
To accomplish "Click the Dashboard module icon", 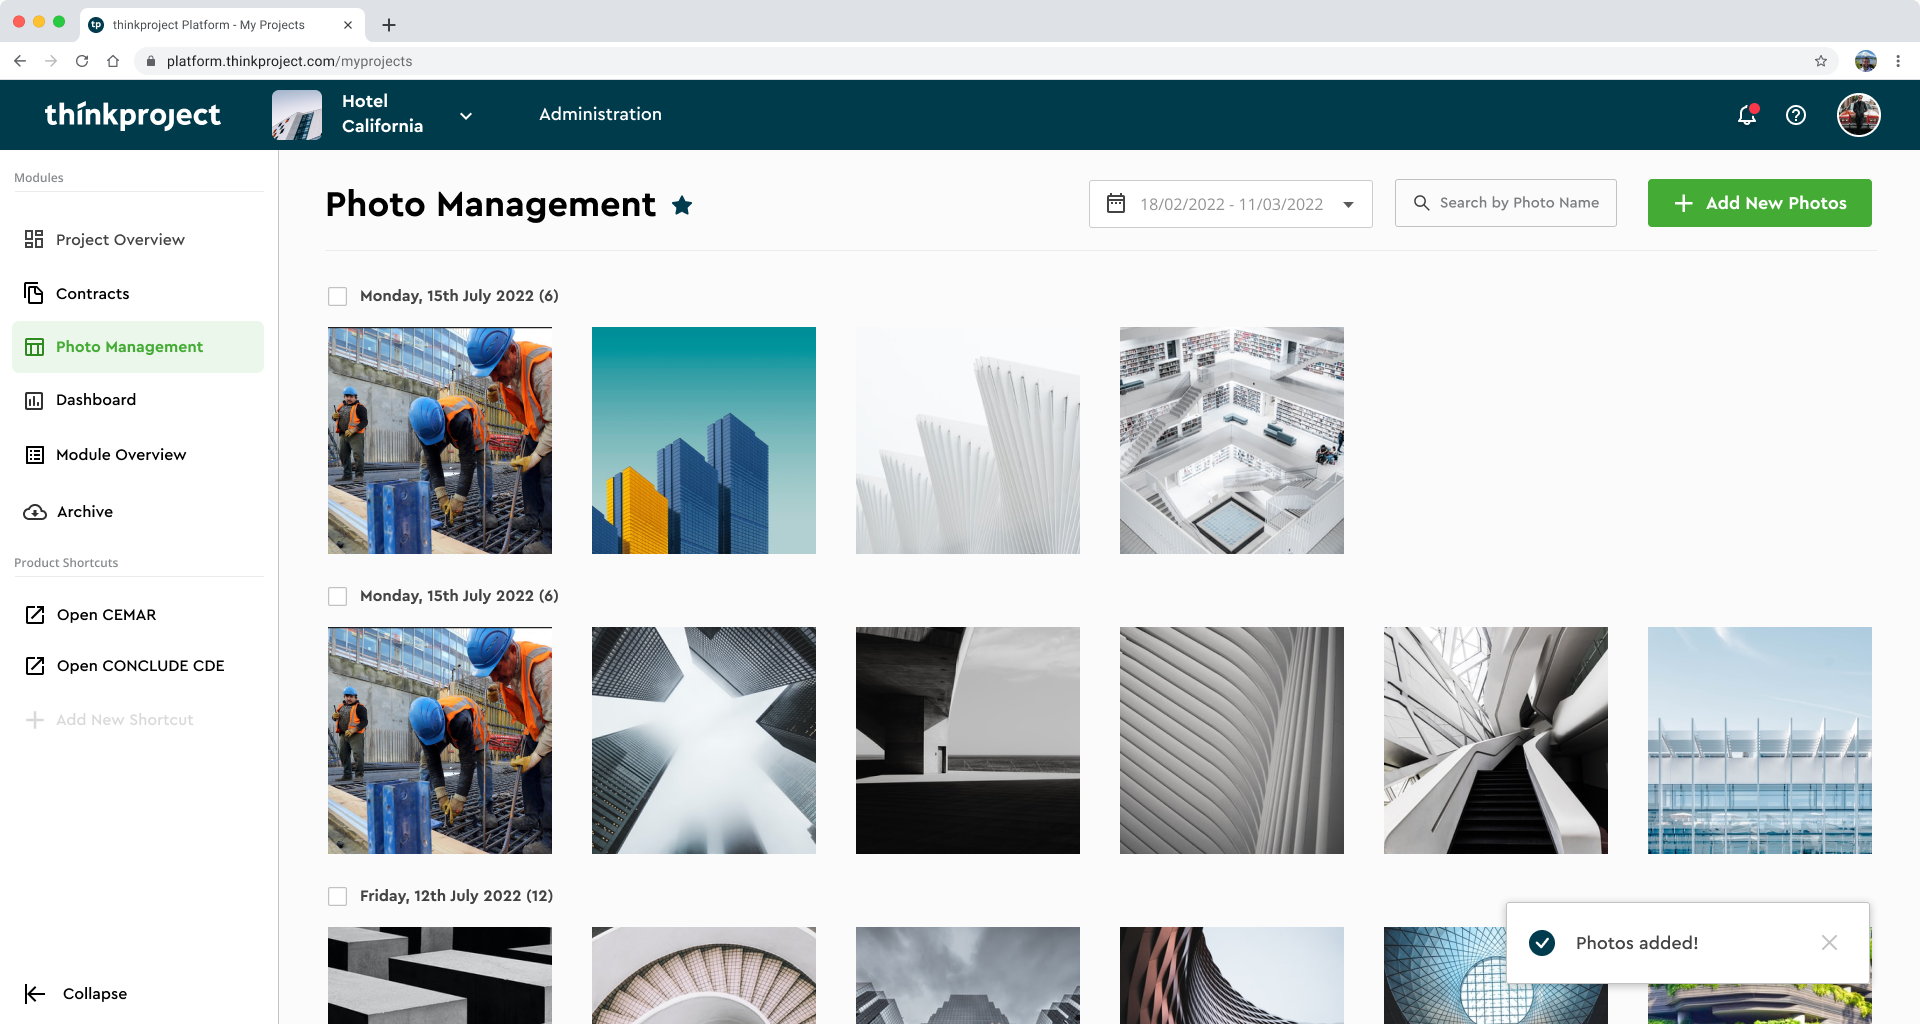I will point(33,399).
